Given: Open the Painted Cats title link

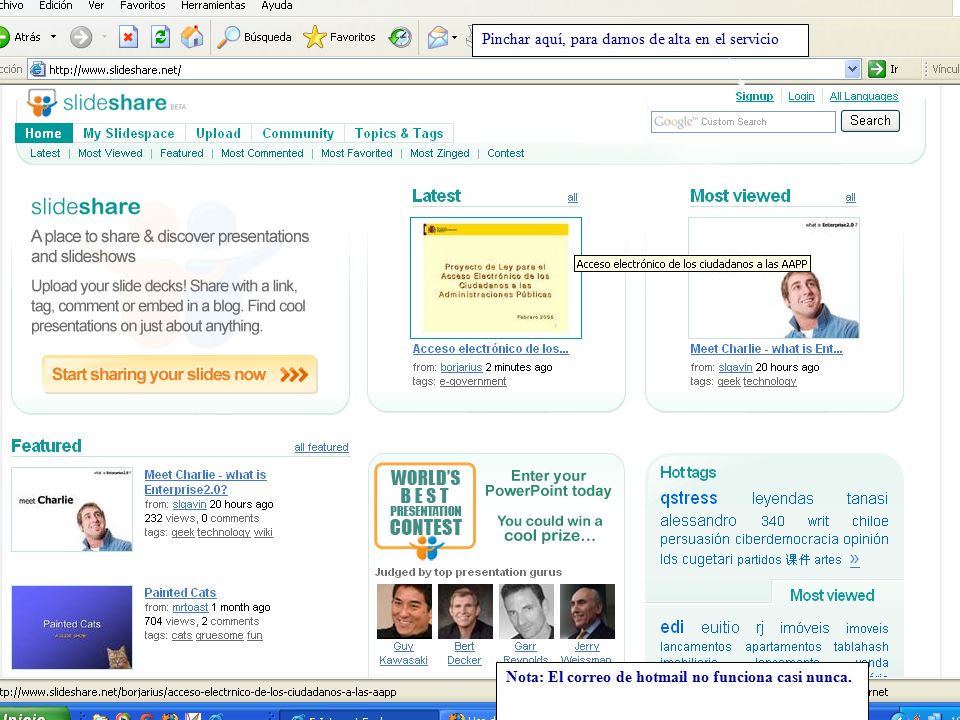Looking at the screenshot, I should click(180, 593).
